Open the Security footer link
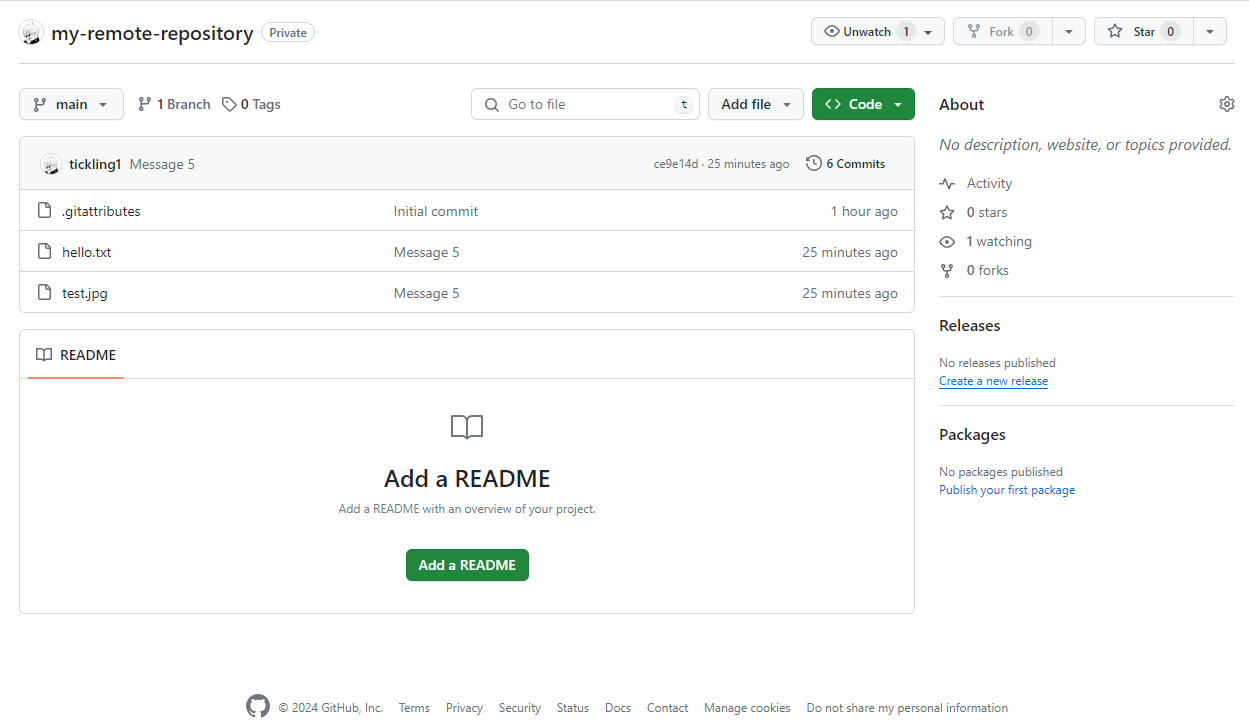Image resolution: width=1249 pixels, height=726 pixels. pos(520,708)
